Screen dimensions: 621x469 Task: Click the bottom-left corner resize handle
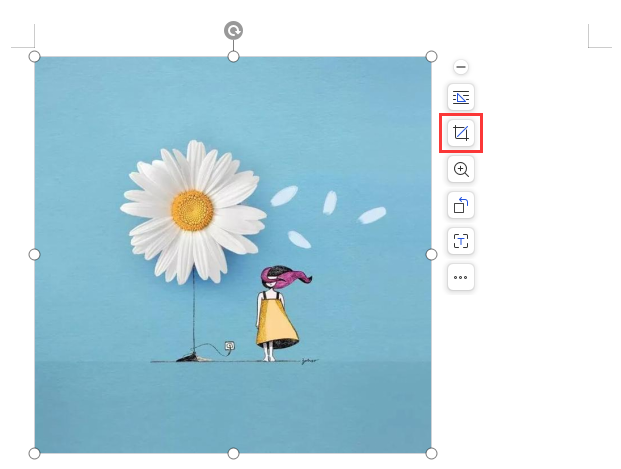click(x=34, y=453)
